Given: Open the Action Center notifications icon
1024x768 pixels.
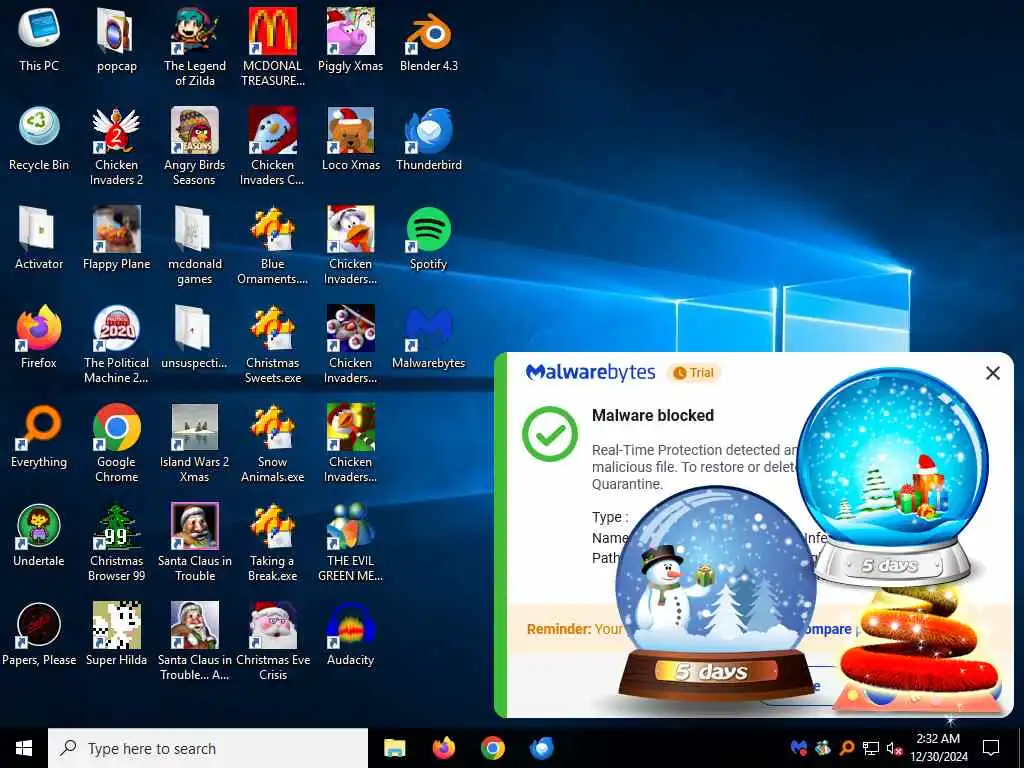Looking at the screenshot, I should [991, 748].
